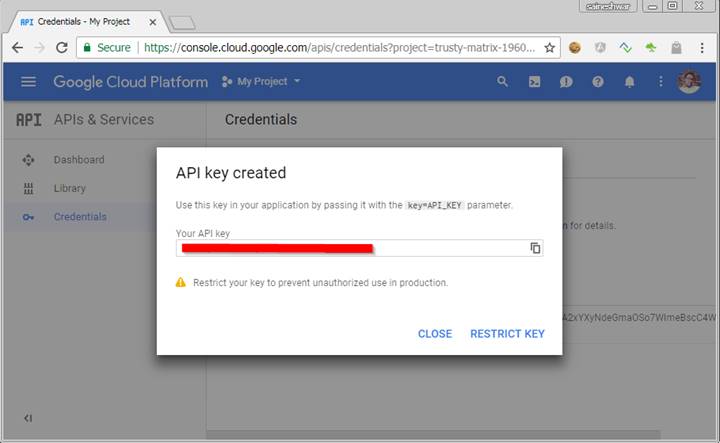This screenshot has width=720, height=443.
Task: Open Library in sidebar
Action: (70, 188)
